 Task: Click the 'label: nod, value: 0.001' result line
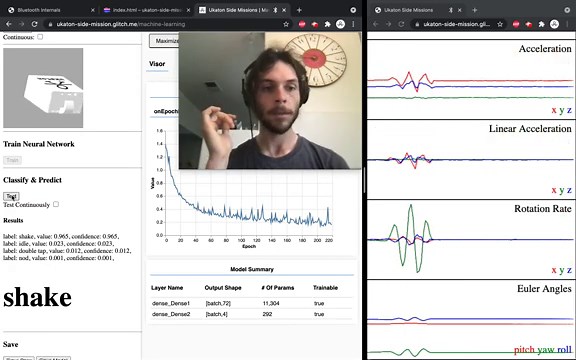click(59, 258)
